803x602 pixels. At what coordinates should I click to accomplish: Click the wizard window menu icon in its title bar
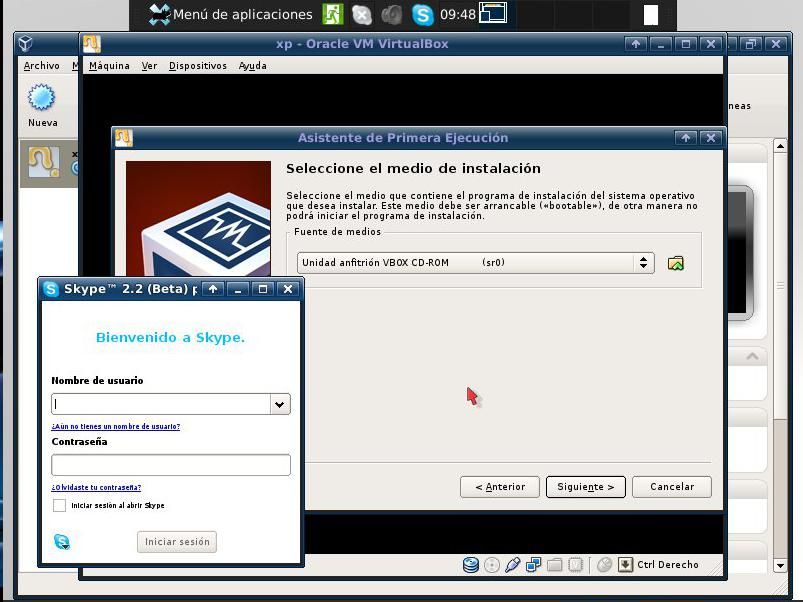click(x=124, y=138)
